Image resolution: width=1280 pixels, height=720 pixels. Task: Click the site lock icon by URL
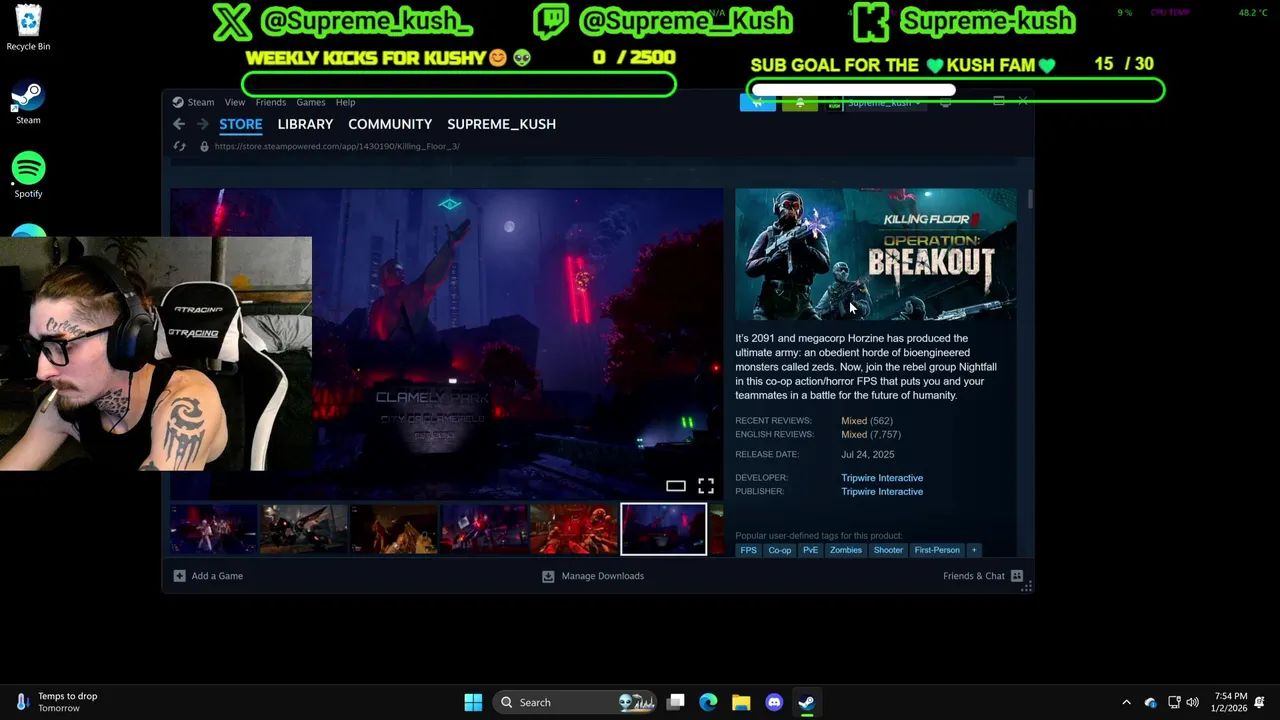pyautogui.click(x=204, y=146)
